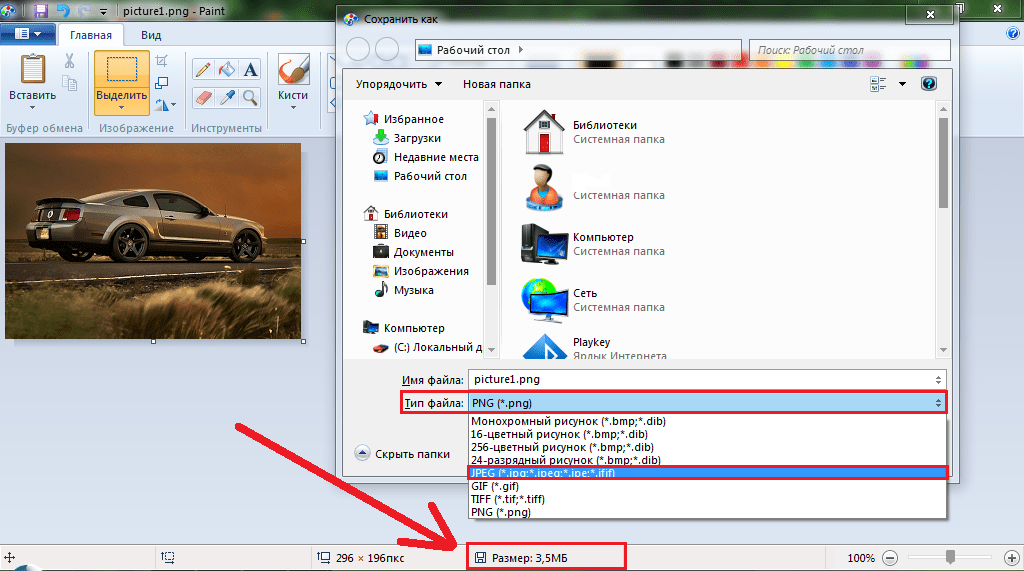Viewport: 1024px width, 571px height.
Task: Click the Save floppy icon in title bar
Action: 40,10
